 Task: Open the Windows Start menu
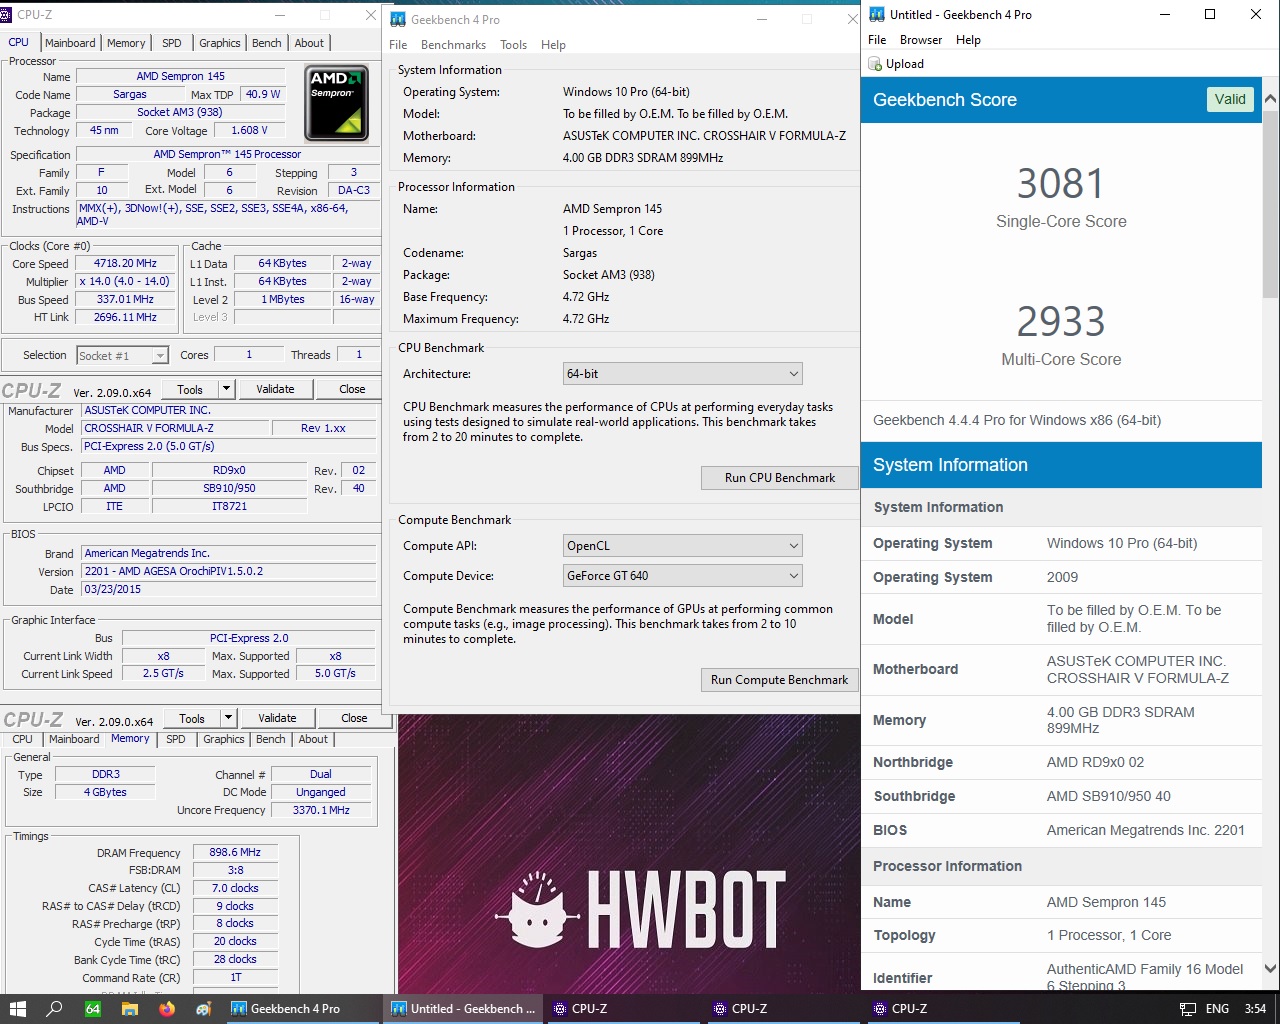(17, 1008)
